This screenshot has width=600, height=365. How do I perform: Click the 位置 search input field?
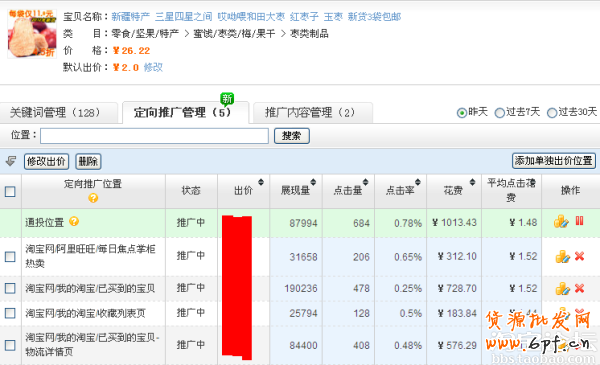(x=154, y=136)
